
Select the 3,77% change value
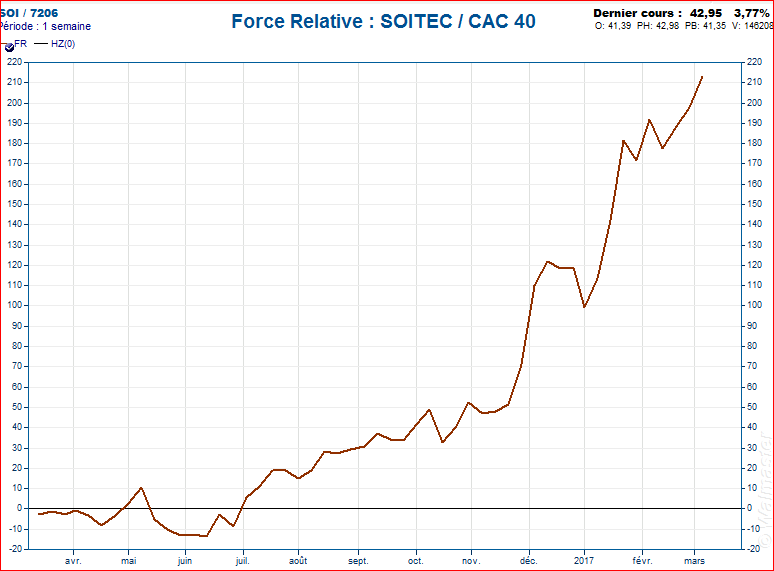752,13
